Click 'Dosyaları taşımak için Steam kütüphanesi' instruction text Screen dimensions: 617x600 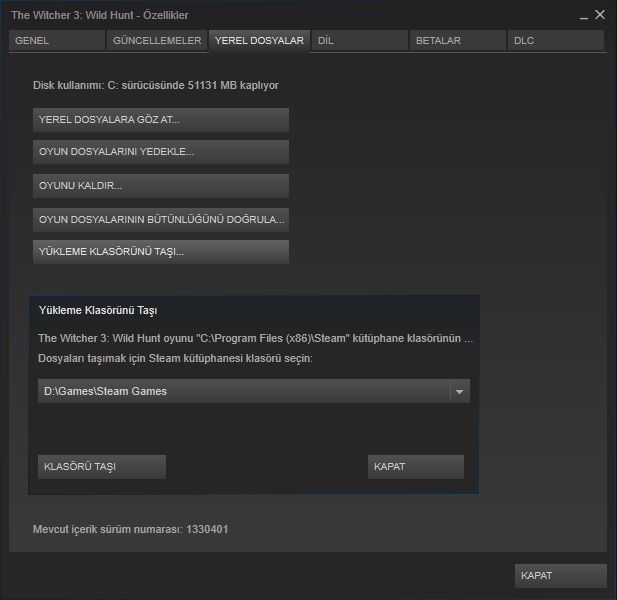[175, 359]
